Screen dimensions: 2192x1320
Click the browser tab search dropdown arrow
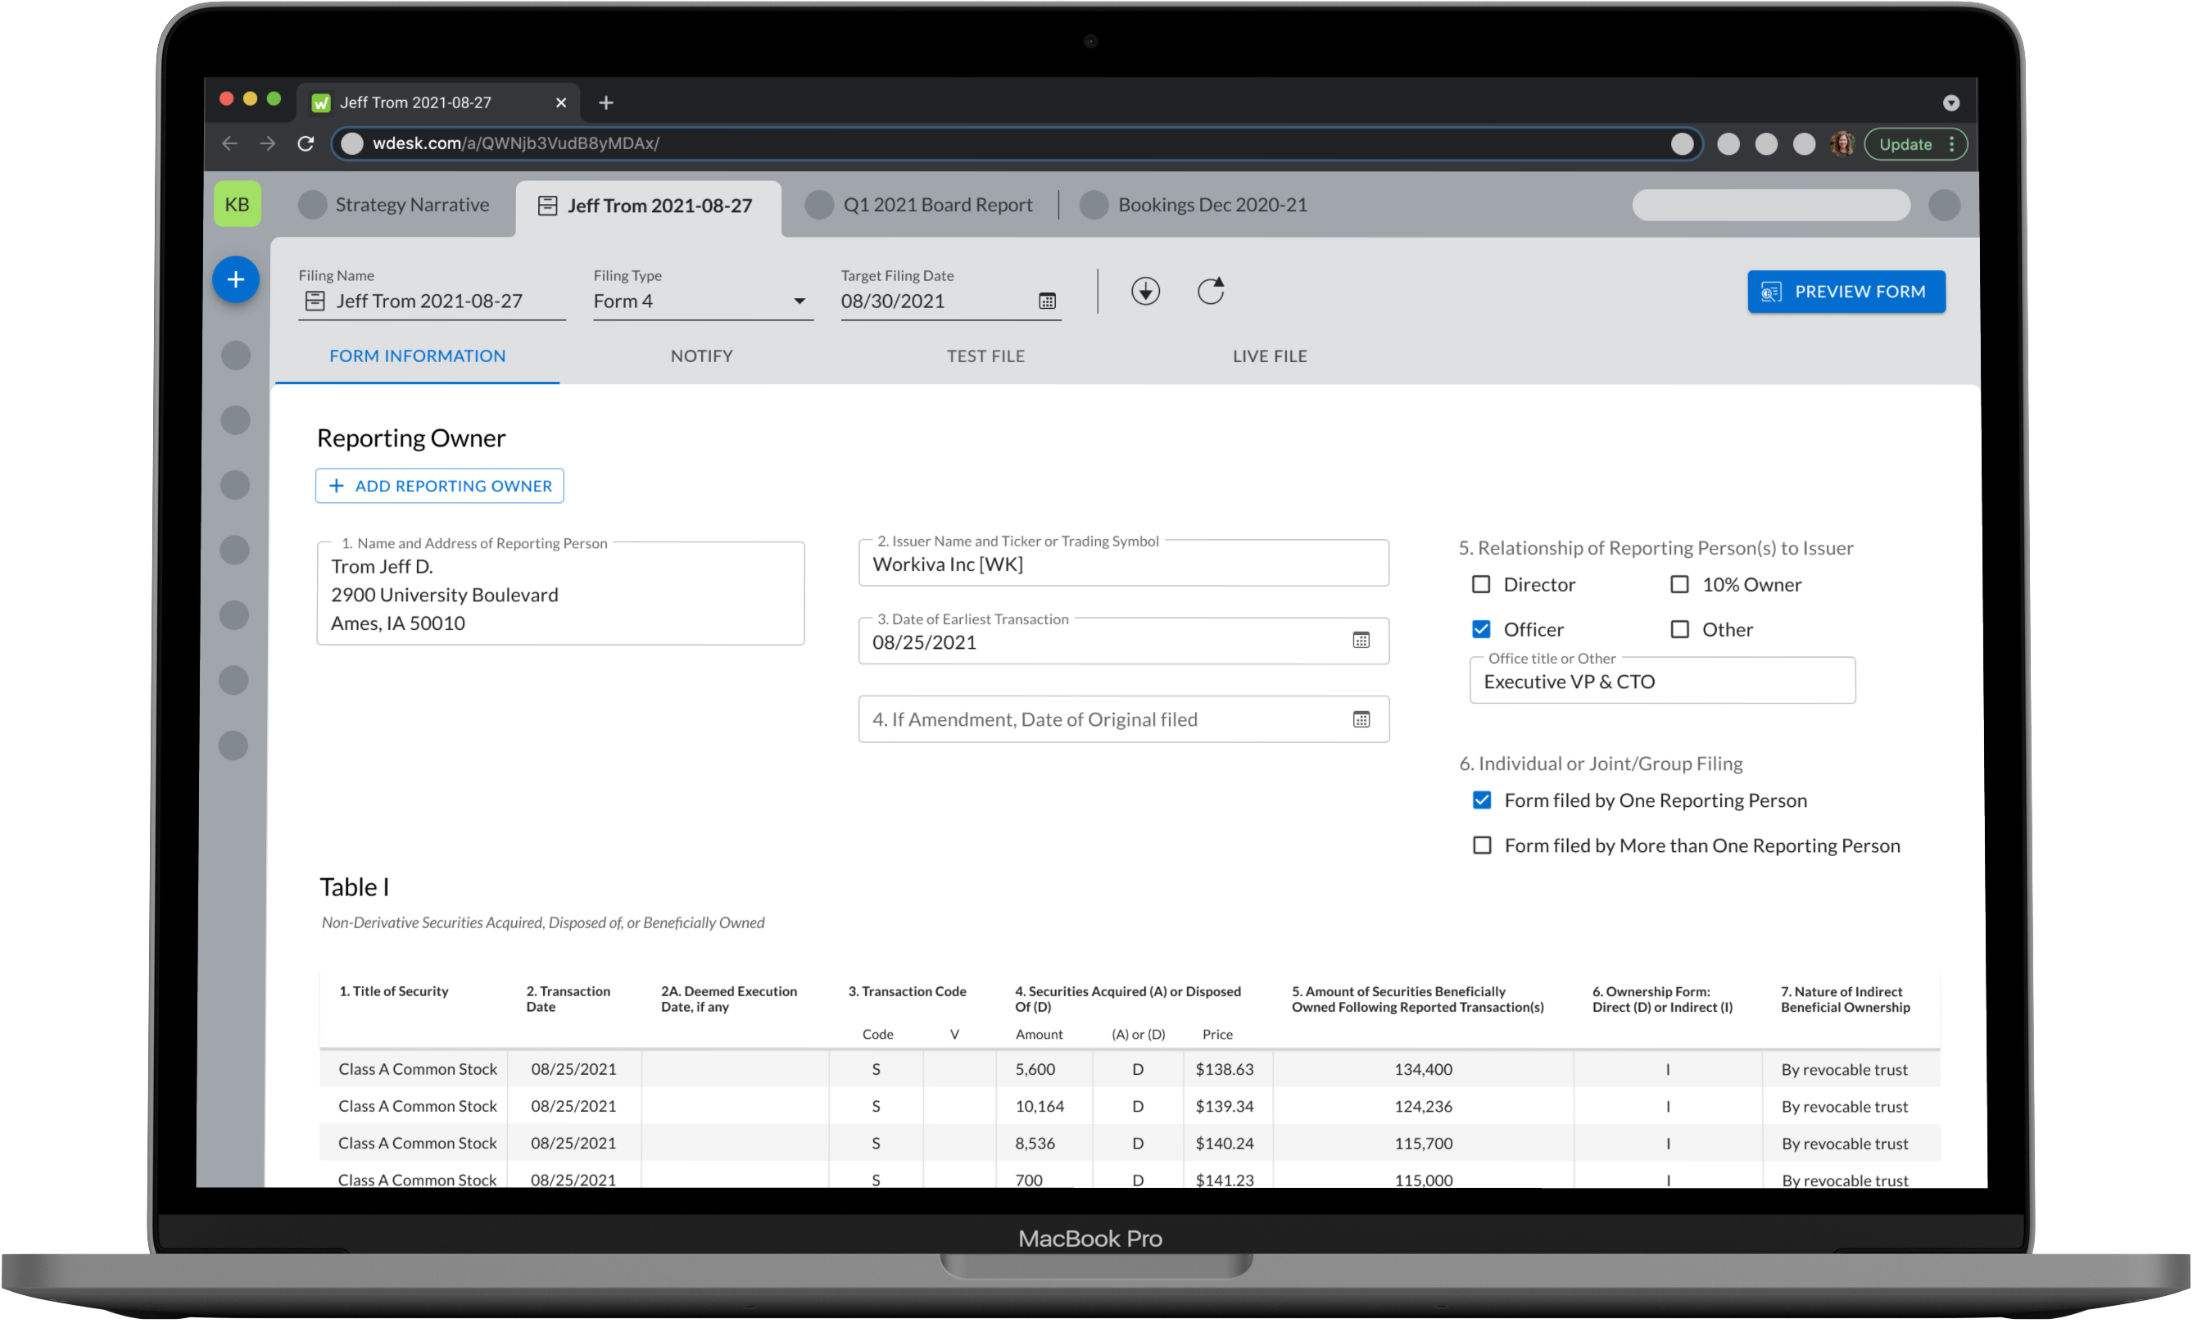pyautogui.click(x=1951, y=103)
